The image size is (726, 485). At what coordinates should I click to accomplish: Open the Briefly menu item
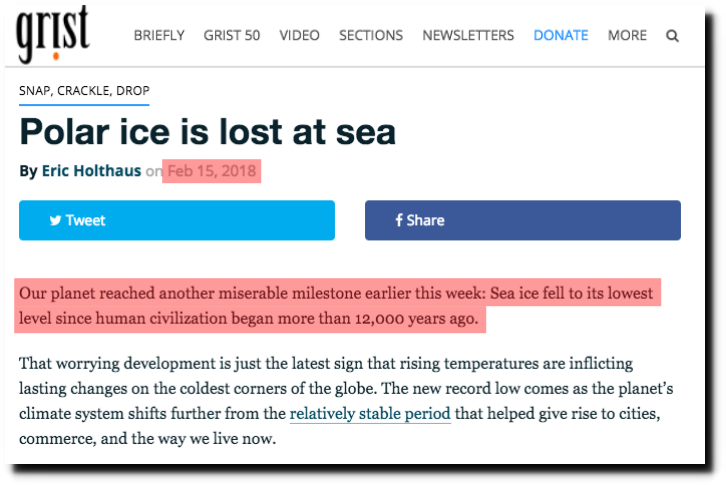pos(159,35)
